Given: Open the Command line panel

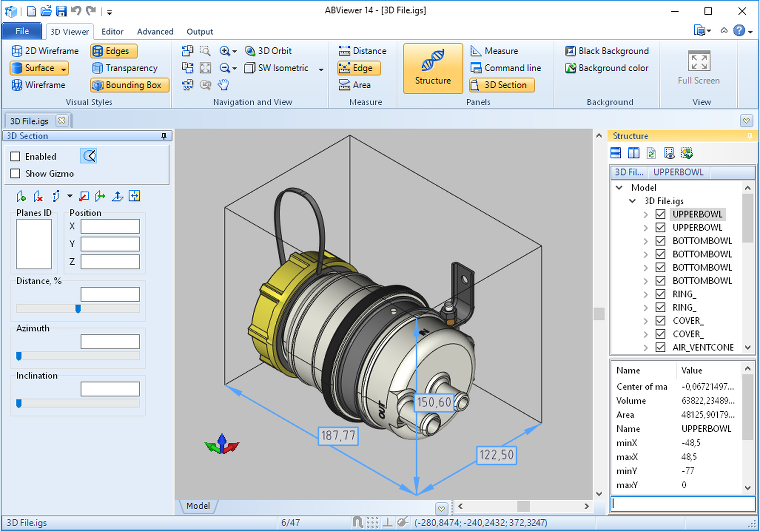Looking at the screenshot, I should pos(506,68).
